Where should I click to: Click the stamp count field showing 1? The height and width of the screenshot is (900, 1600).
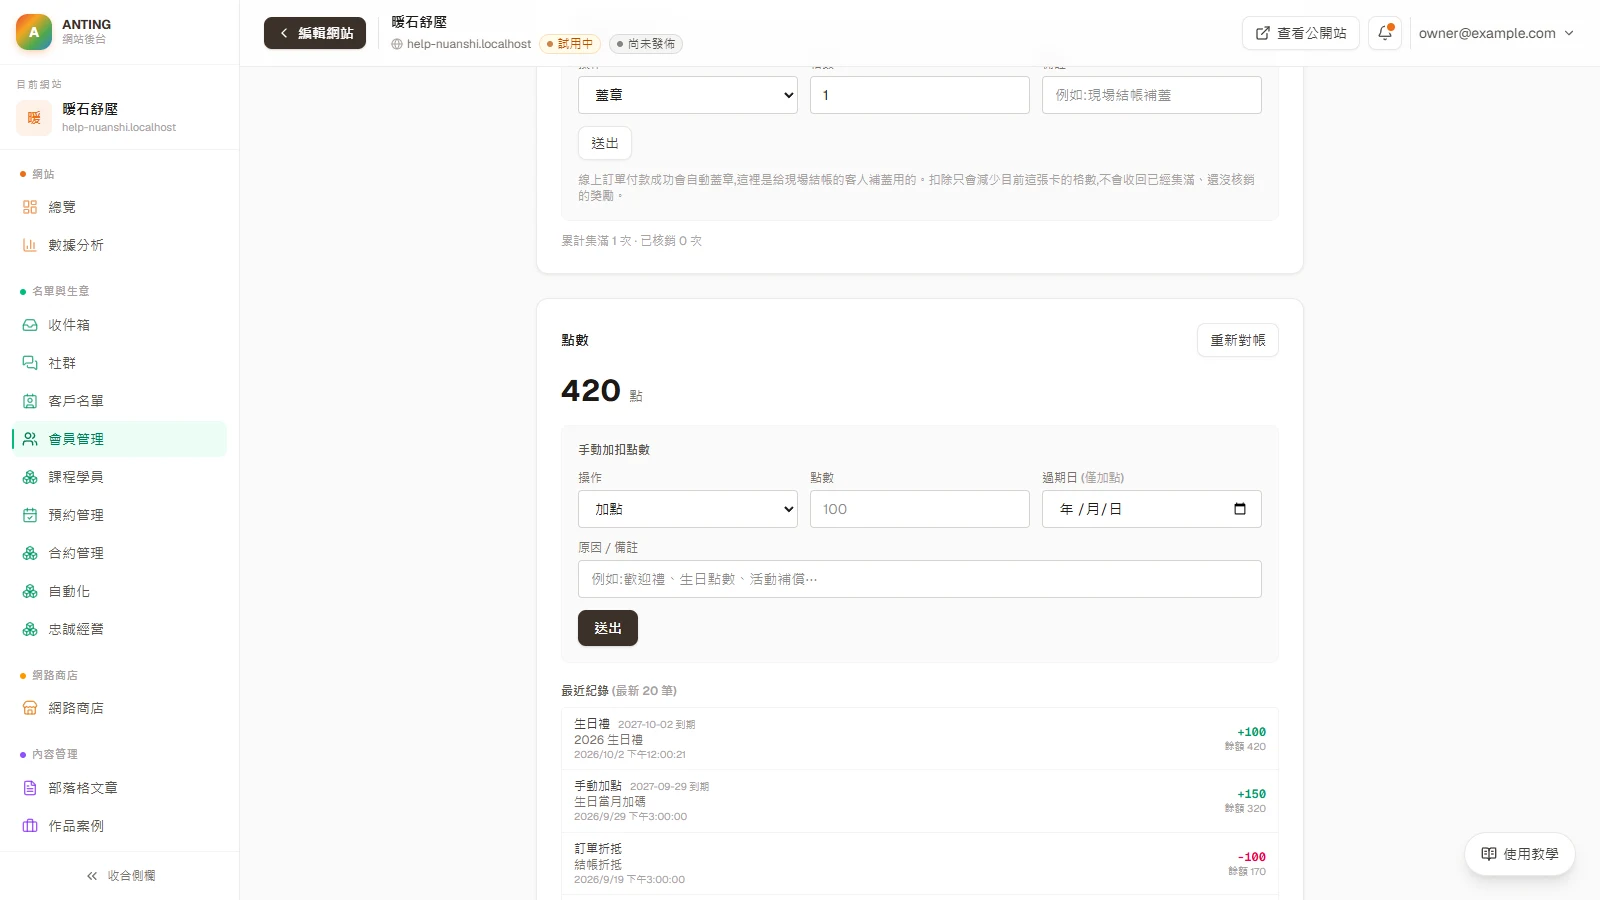pos(920,95)
